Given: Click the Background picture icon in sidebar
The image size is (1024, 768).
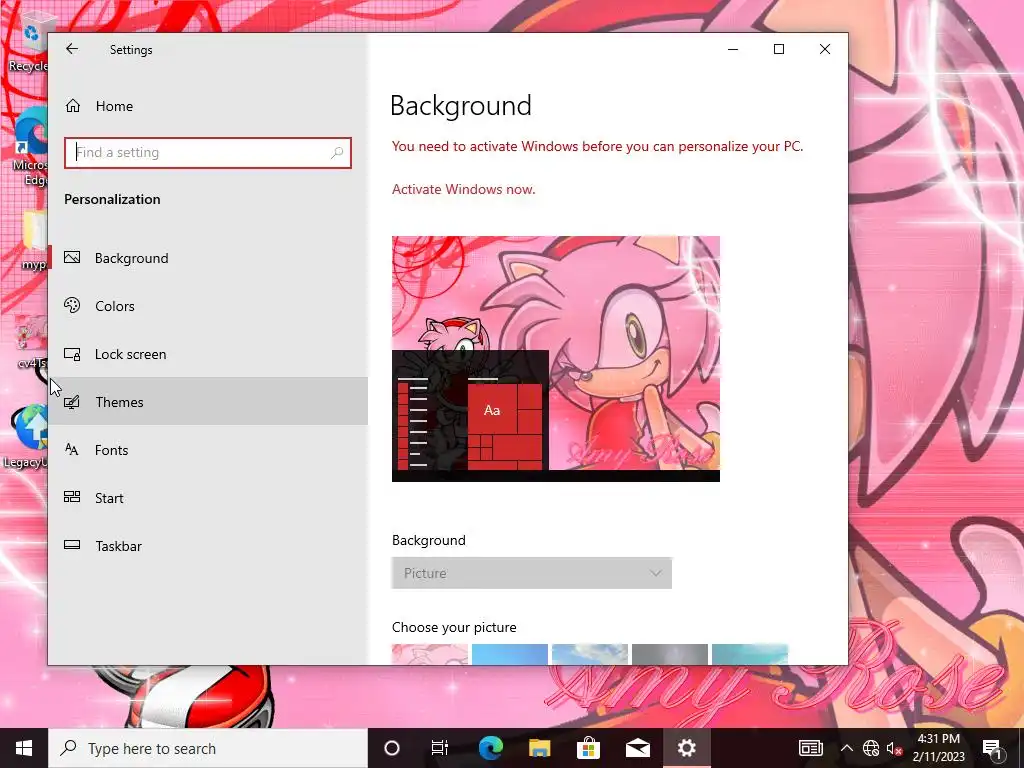Looking at the screenshot, I should pos(72,257).
